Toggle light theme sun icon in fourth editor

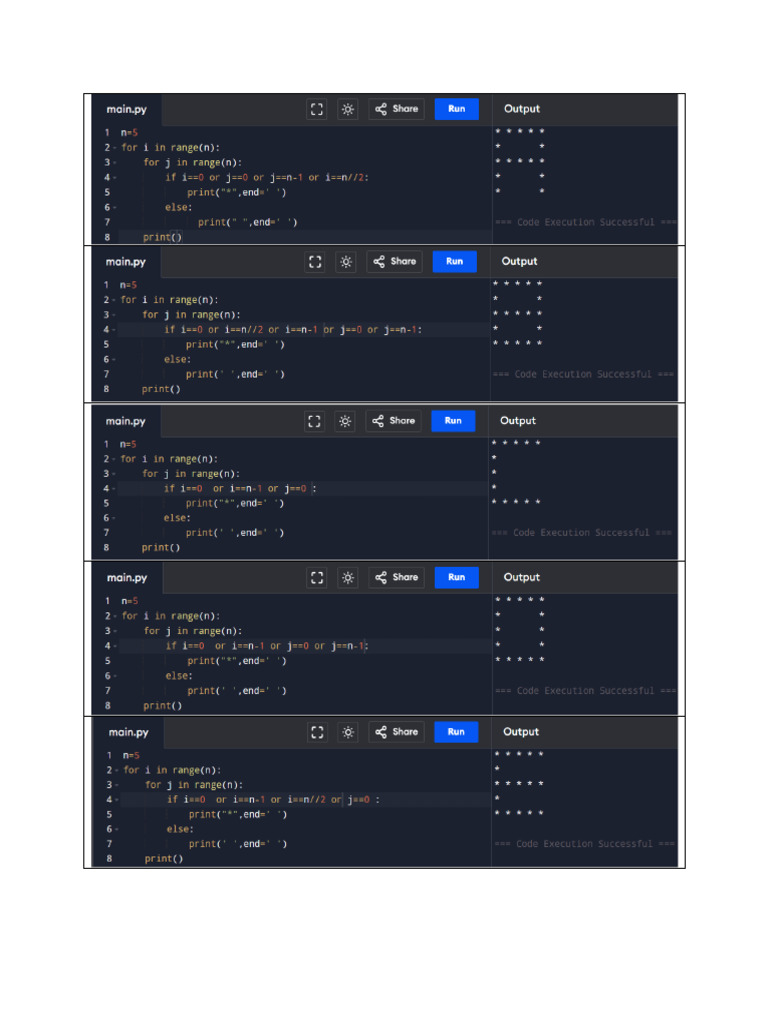click(348, 577)
